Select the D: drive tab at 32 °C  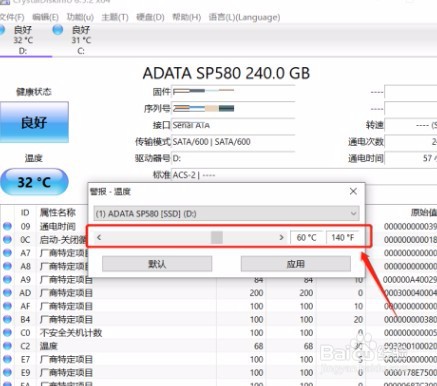tap(23, 40)
